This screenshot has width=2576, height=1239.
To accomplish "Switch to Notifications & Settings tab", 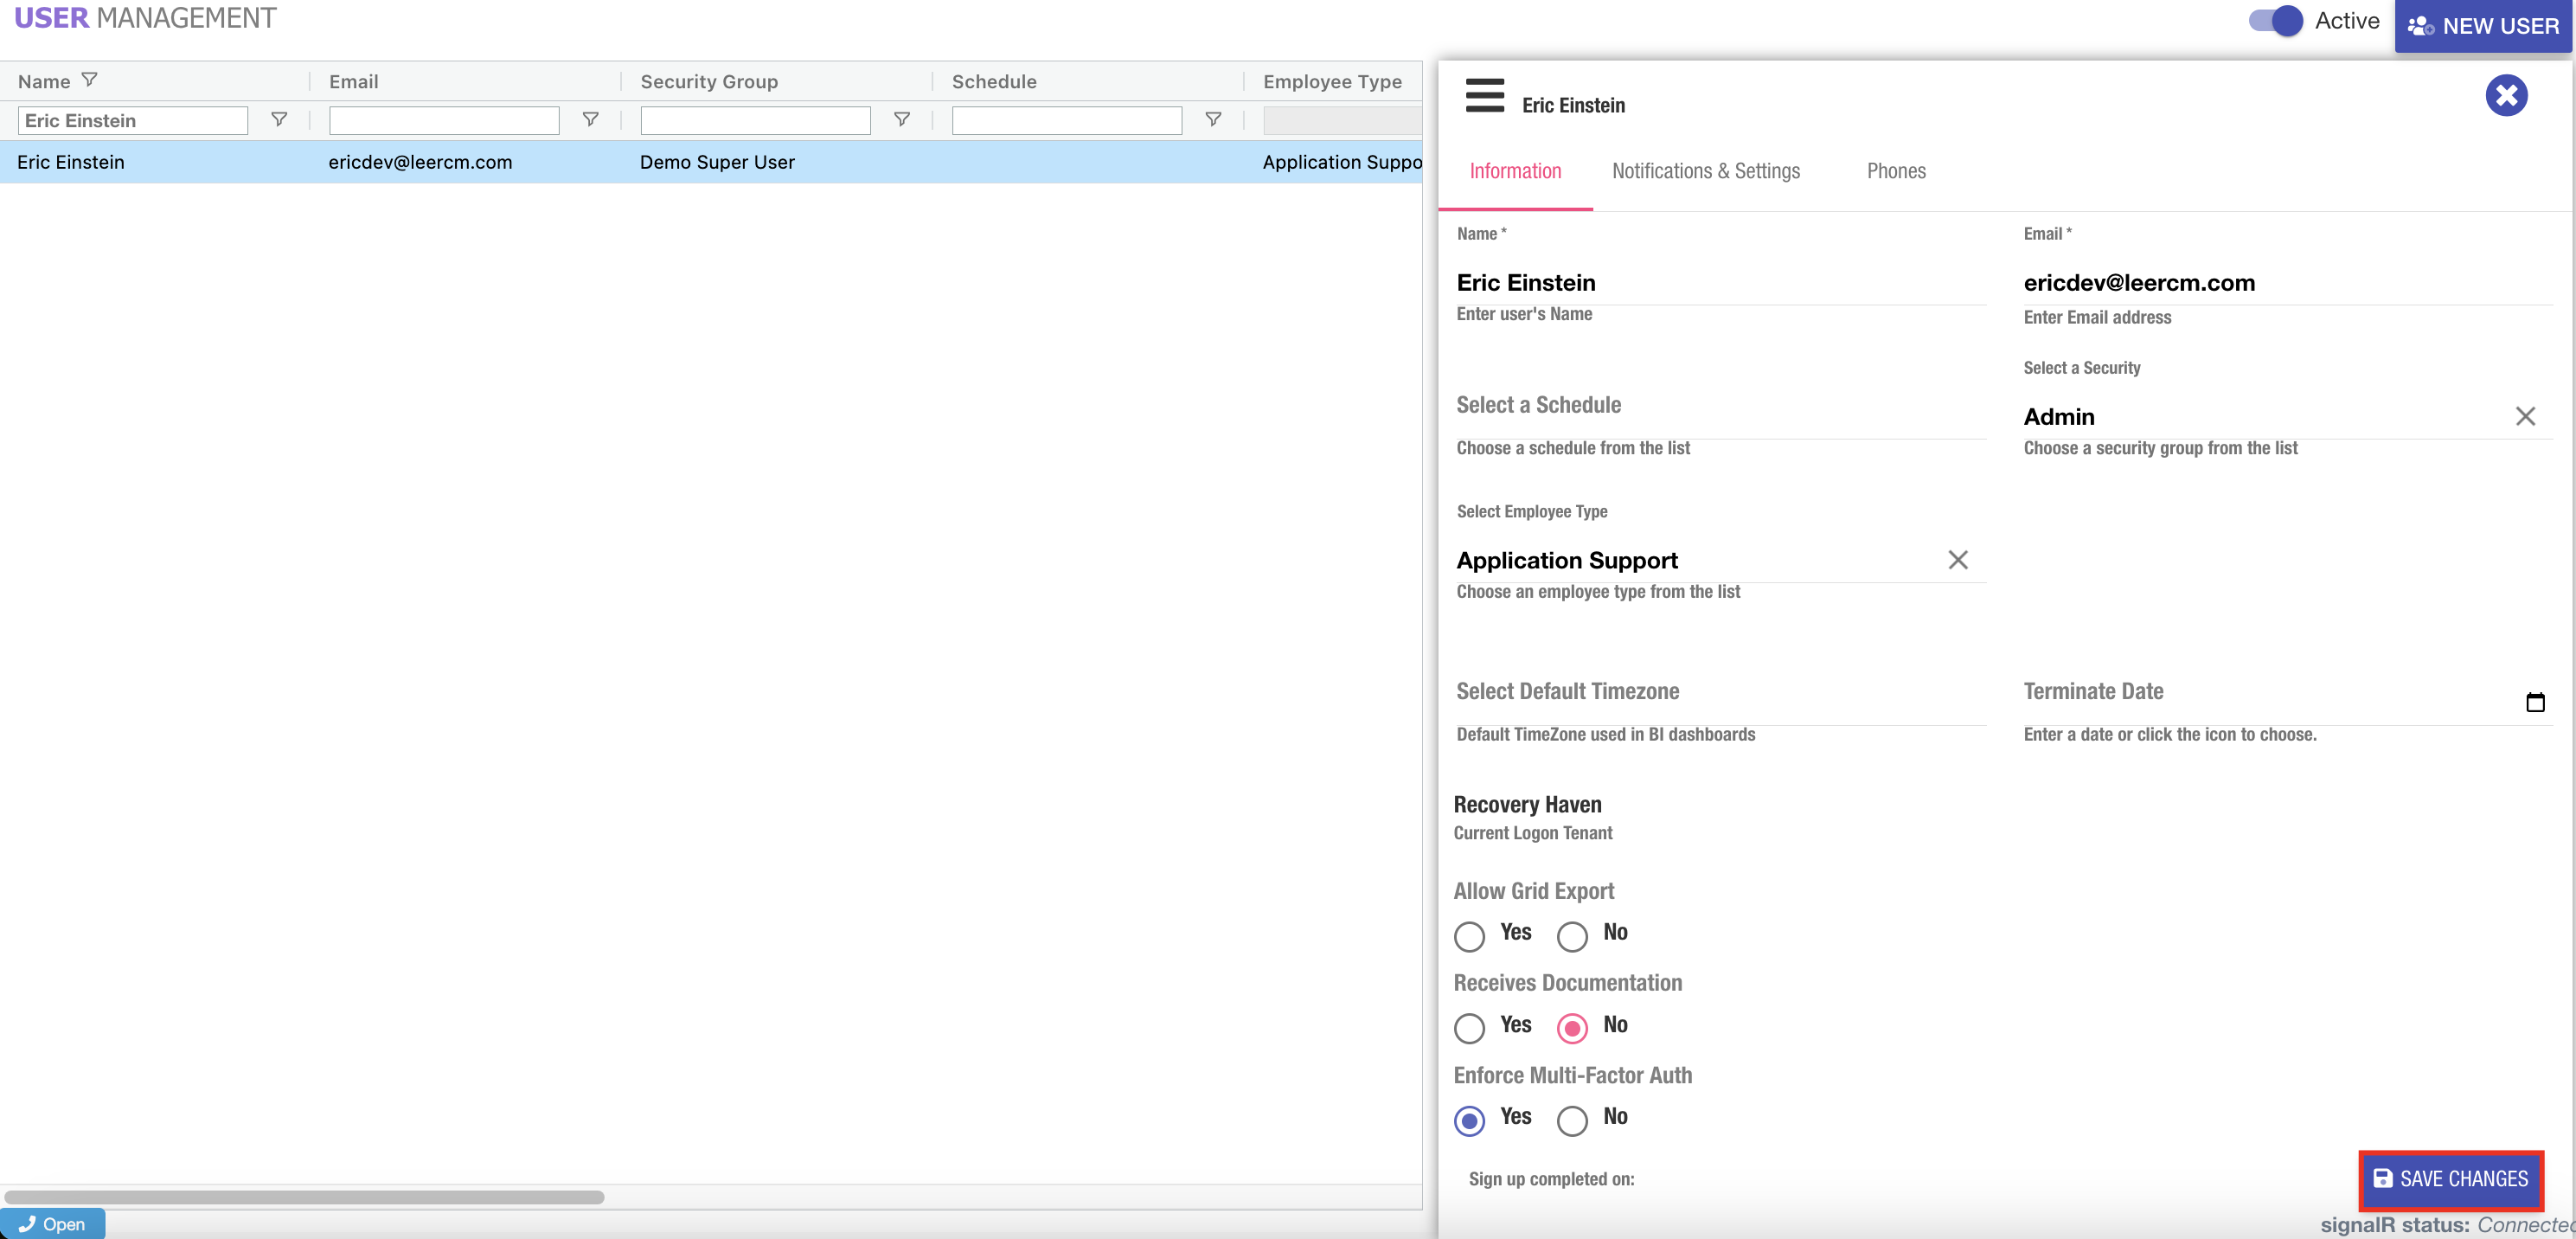I will click(1705, 171).
